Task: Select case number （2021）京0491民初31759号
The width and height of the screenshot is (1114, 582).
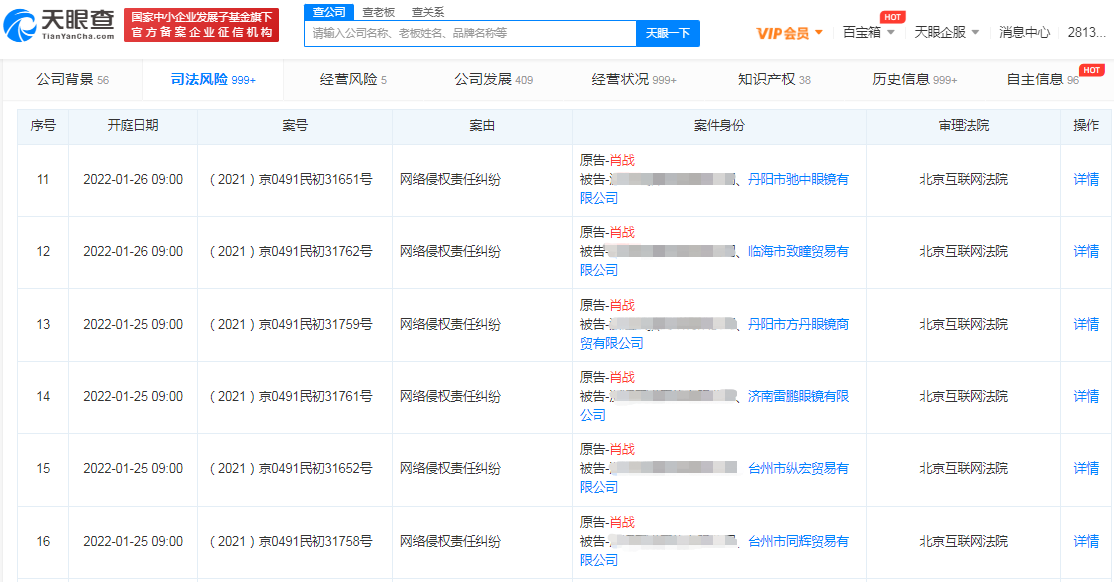Action: 291,325
